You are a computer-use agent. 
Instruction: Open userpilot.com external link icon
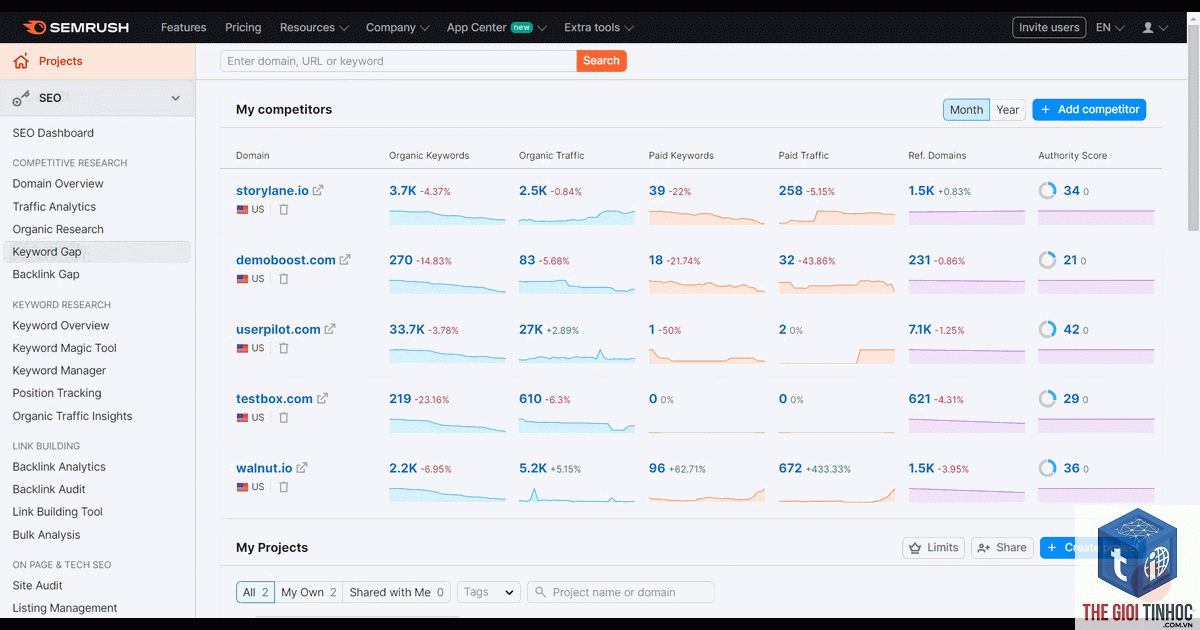330,329
